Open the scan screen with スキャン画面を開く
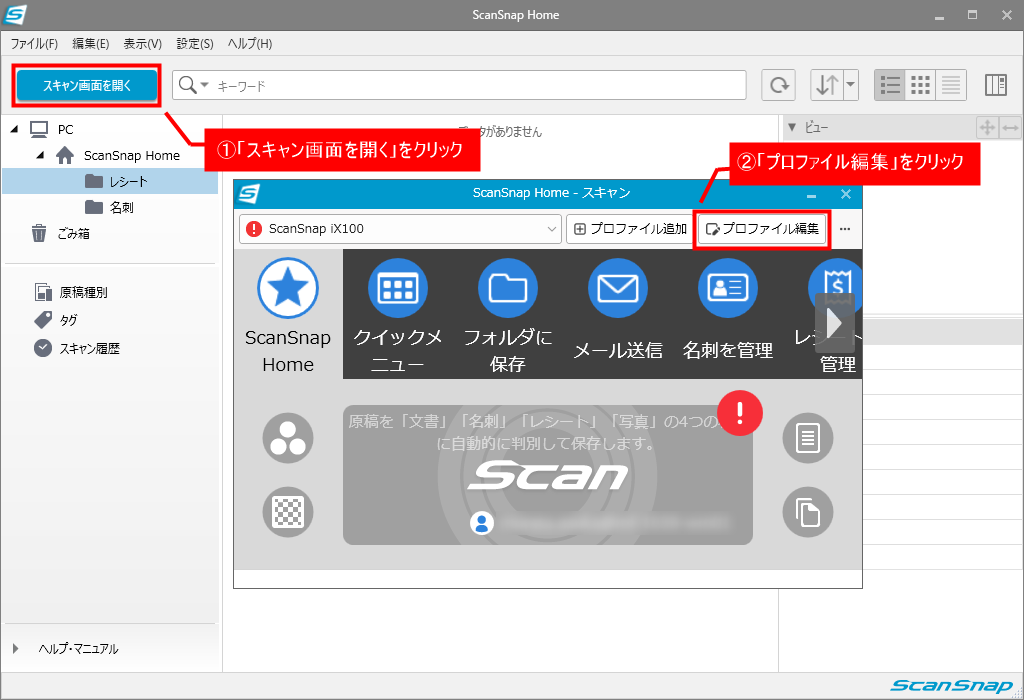This screenshot has height=700, width=1024. [x=86, y=86]
